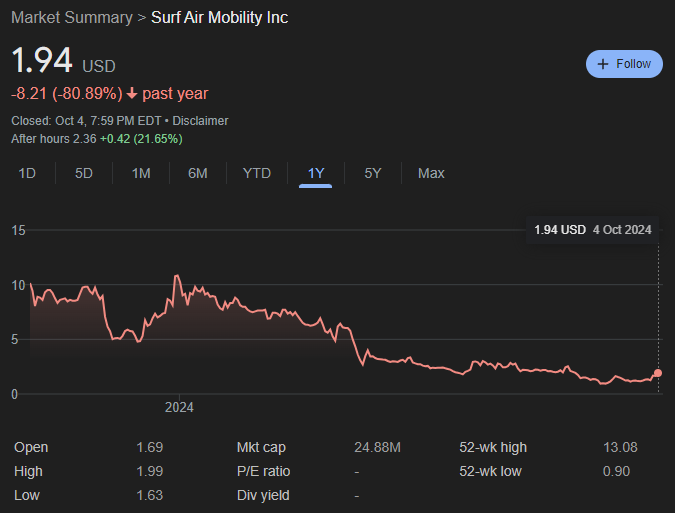Click the Open label in stats
This screenshot has width=675, height=513.
31,448
